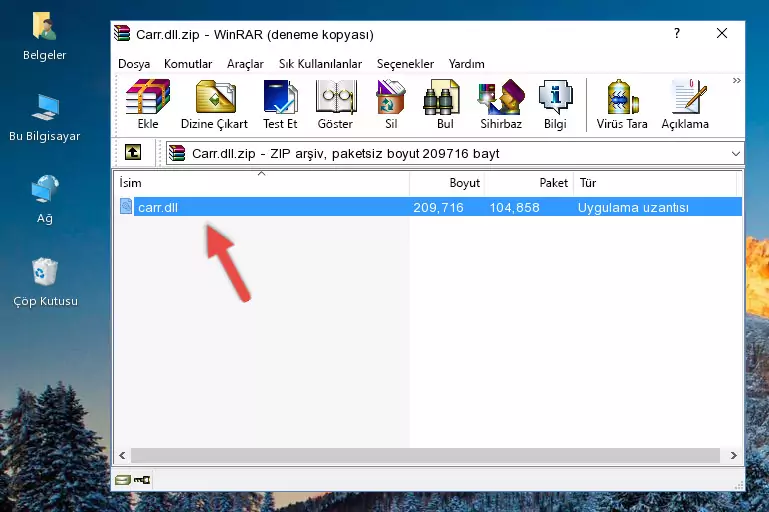This screenshot has height=512, width=769.
Task: Open the archive path dropdown
Action: click(736, 154)
